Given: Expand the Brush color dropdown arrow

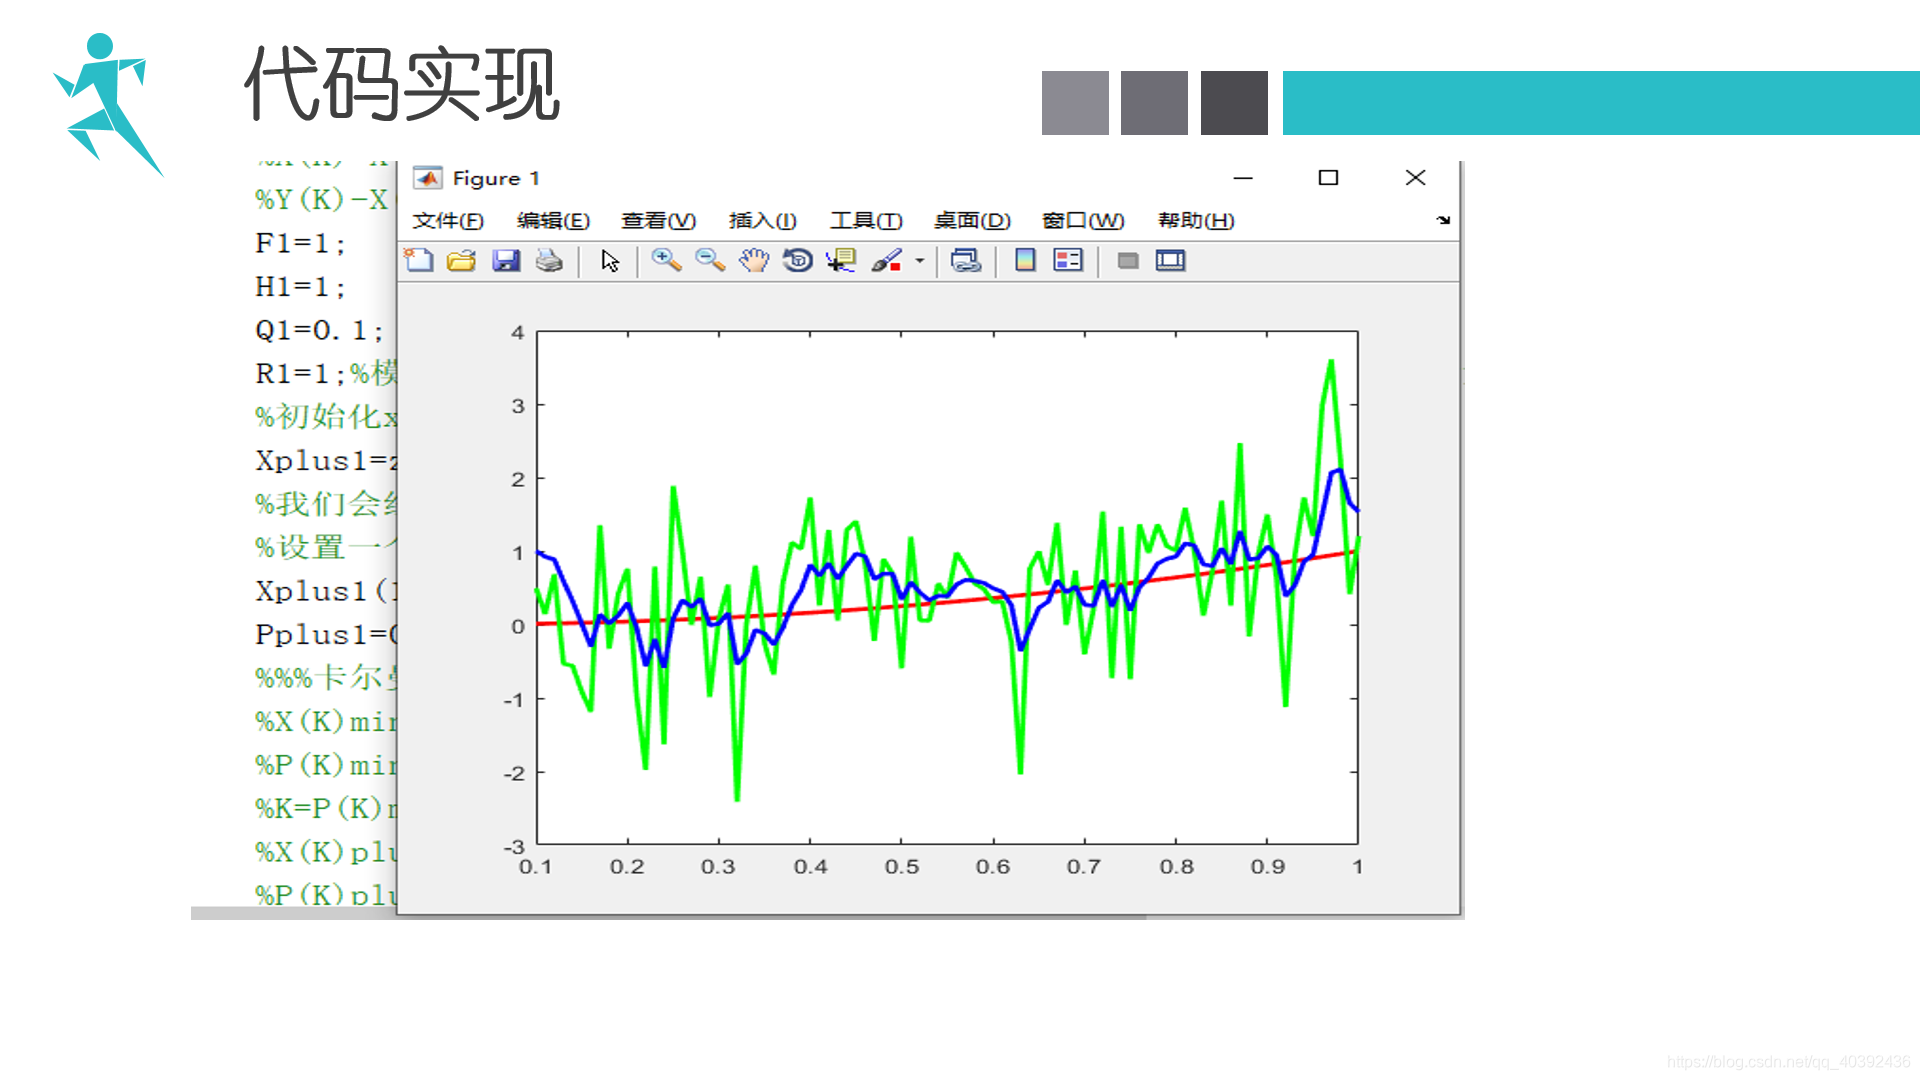Looking at the screenshot, I should [x=919, y=261].
